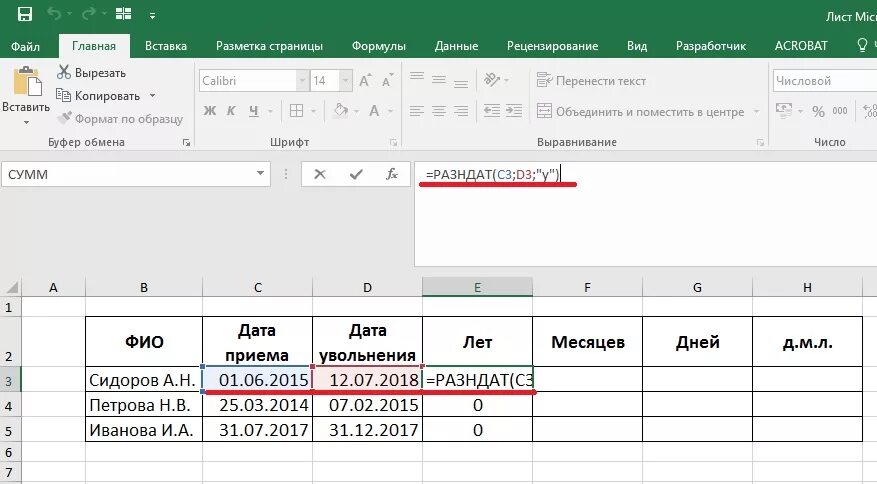This screenshot has height=484, width=877.
Task: Open the font name dropdown arrow
Action: [302, 81]
